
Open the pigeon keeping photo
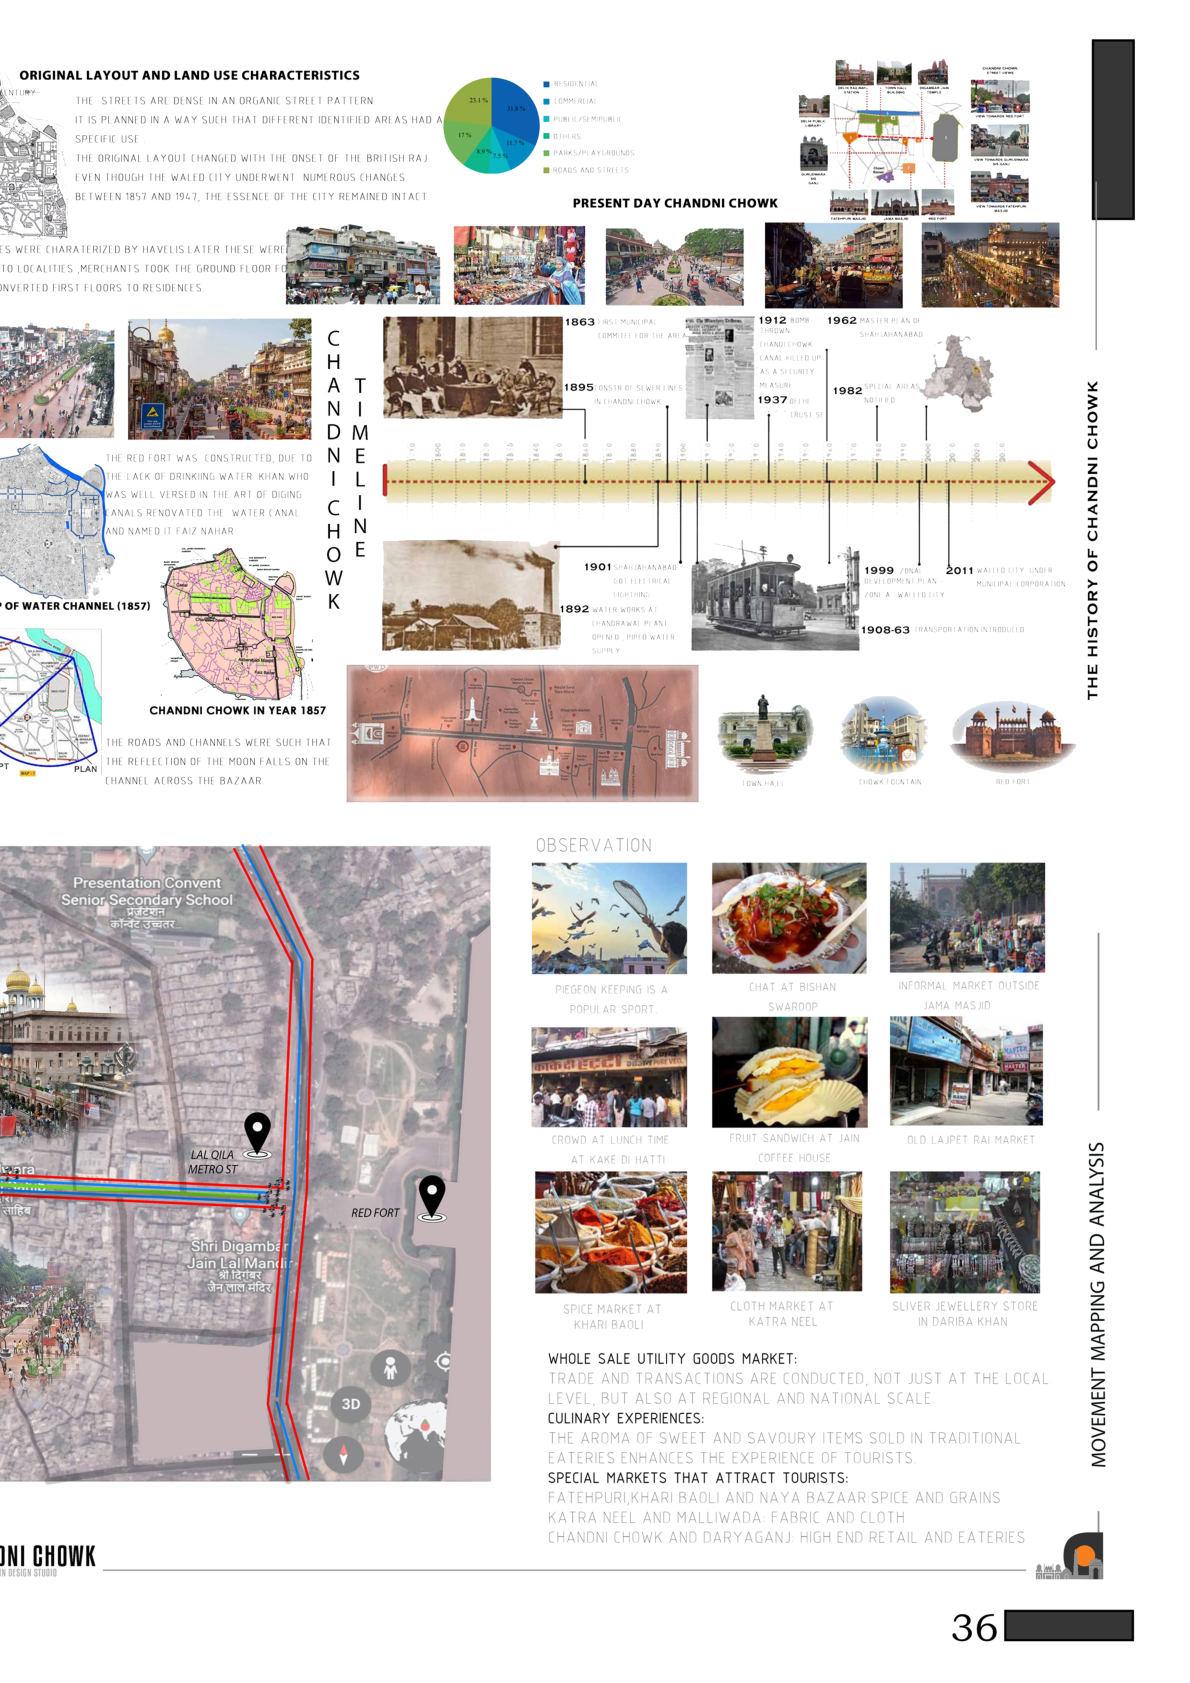pyautogui.click(x=609, y=918)
